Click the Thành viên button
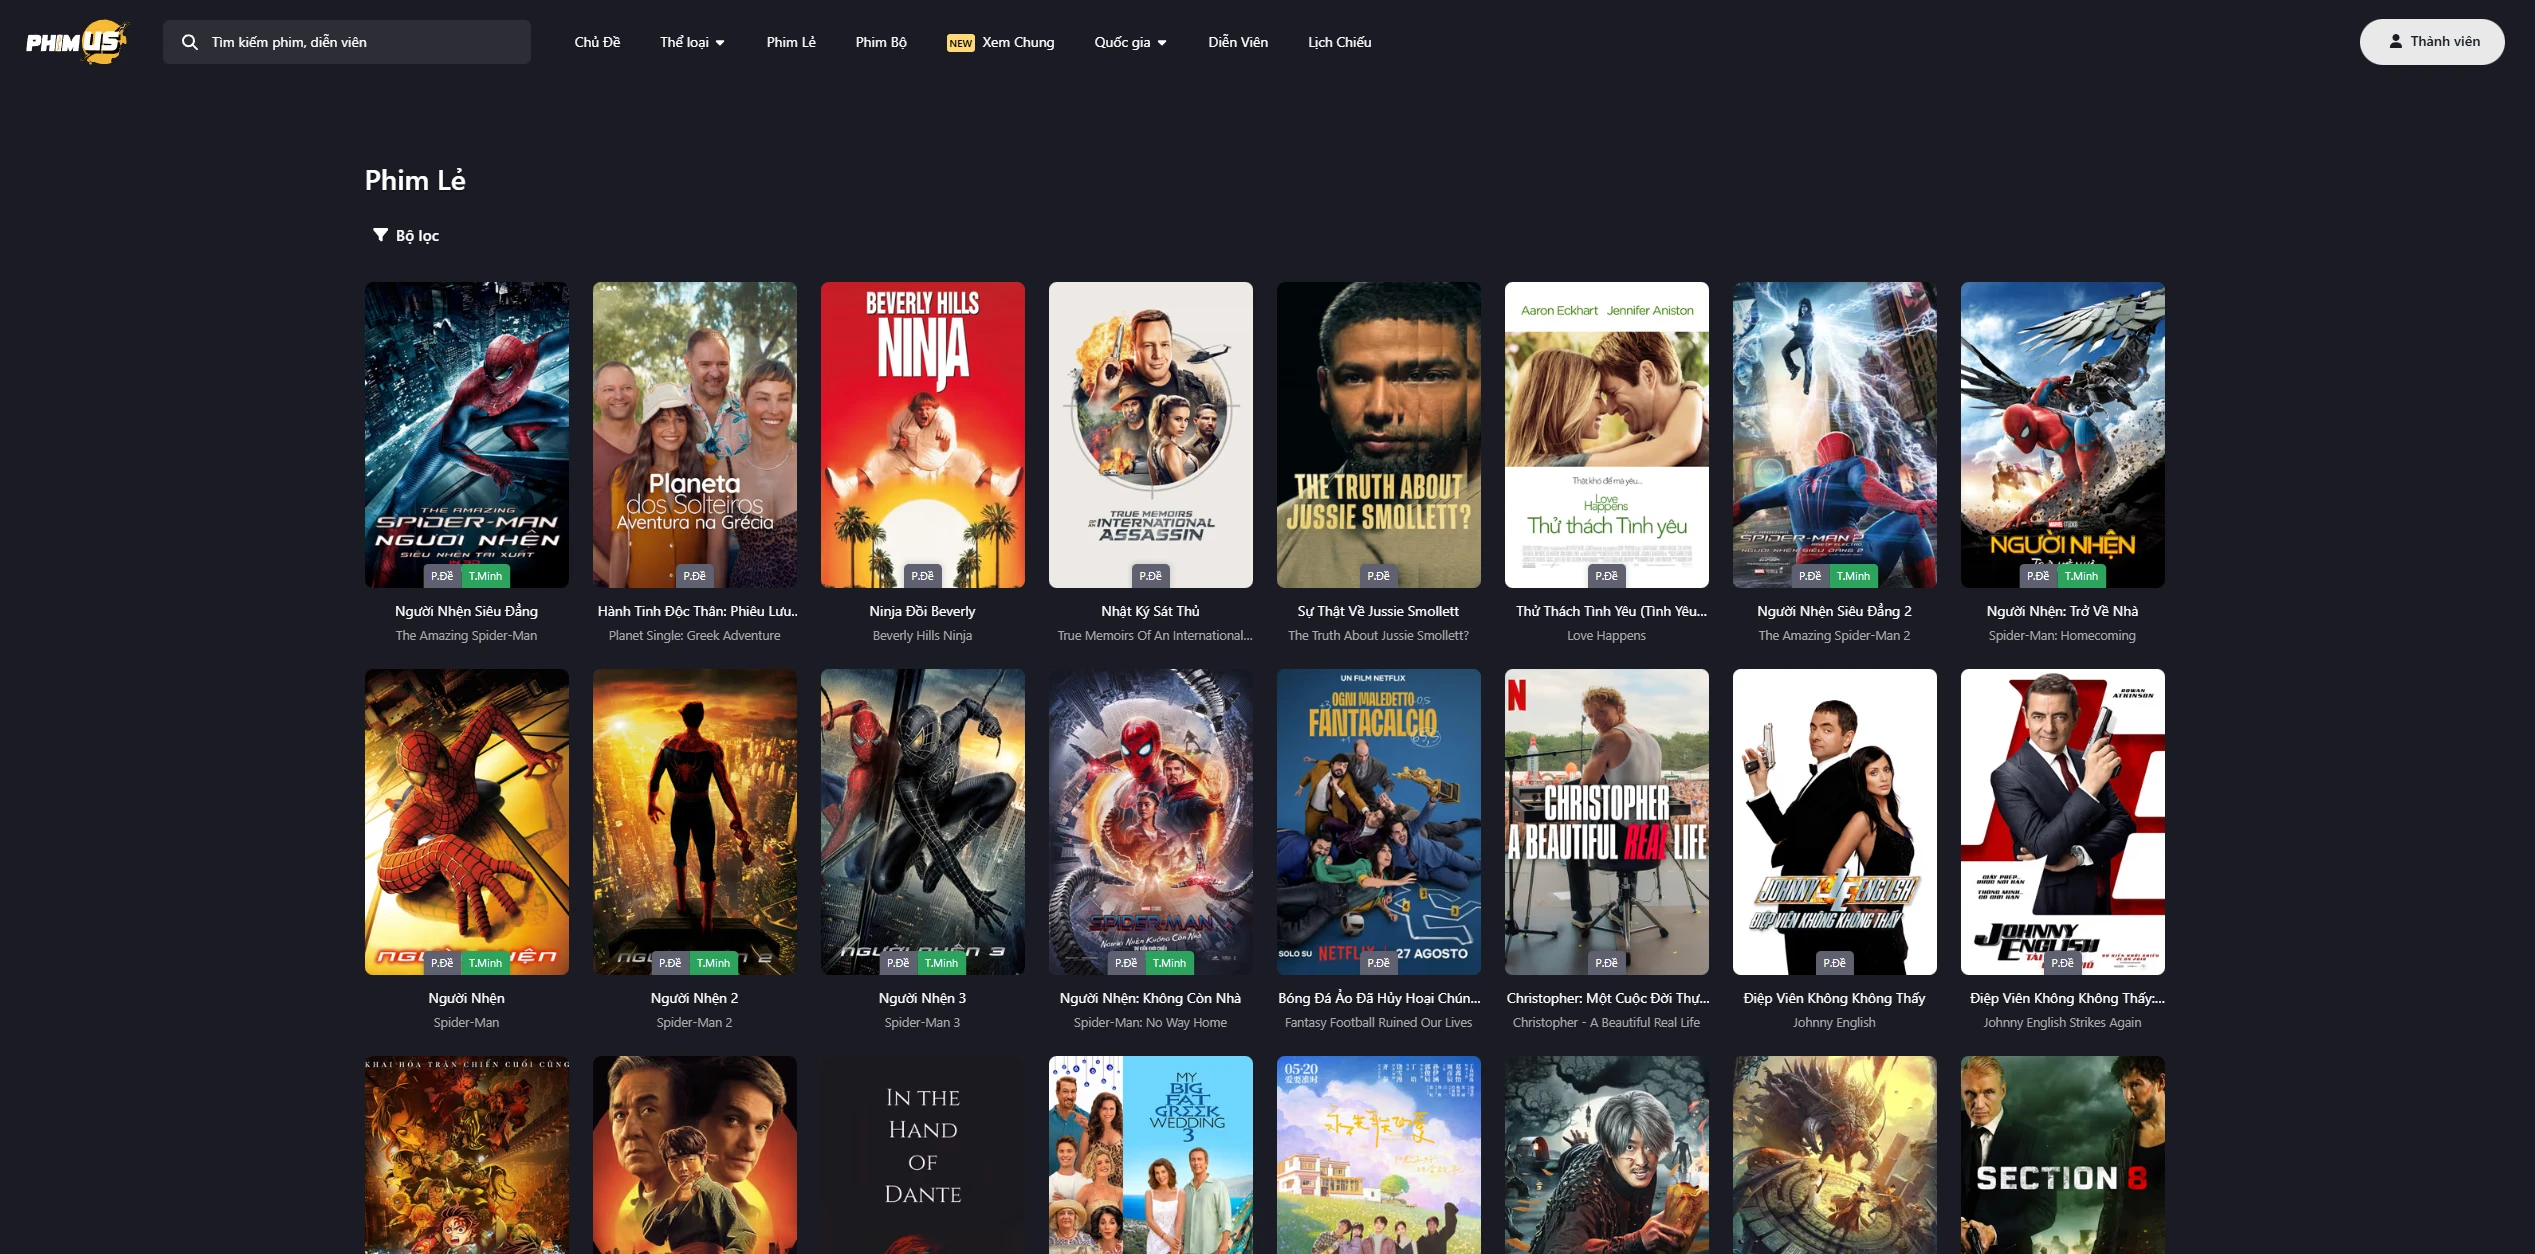Viewport: 2535px width, 1254px height. [x=2431, y=41]
